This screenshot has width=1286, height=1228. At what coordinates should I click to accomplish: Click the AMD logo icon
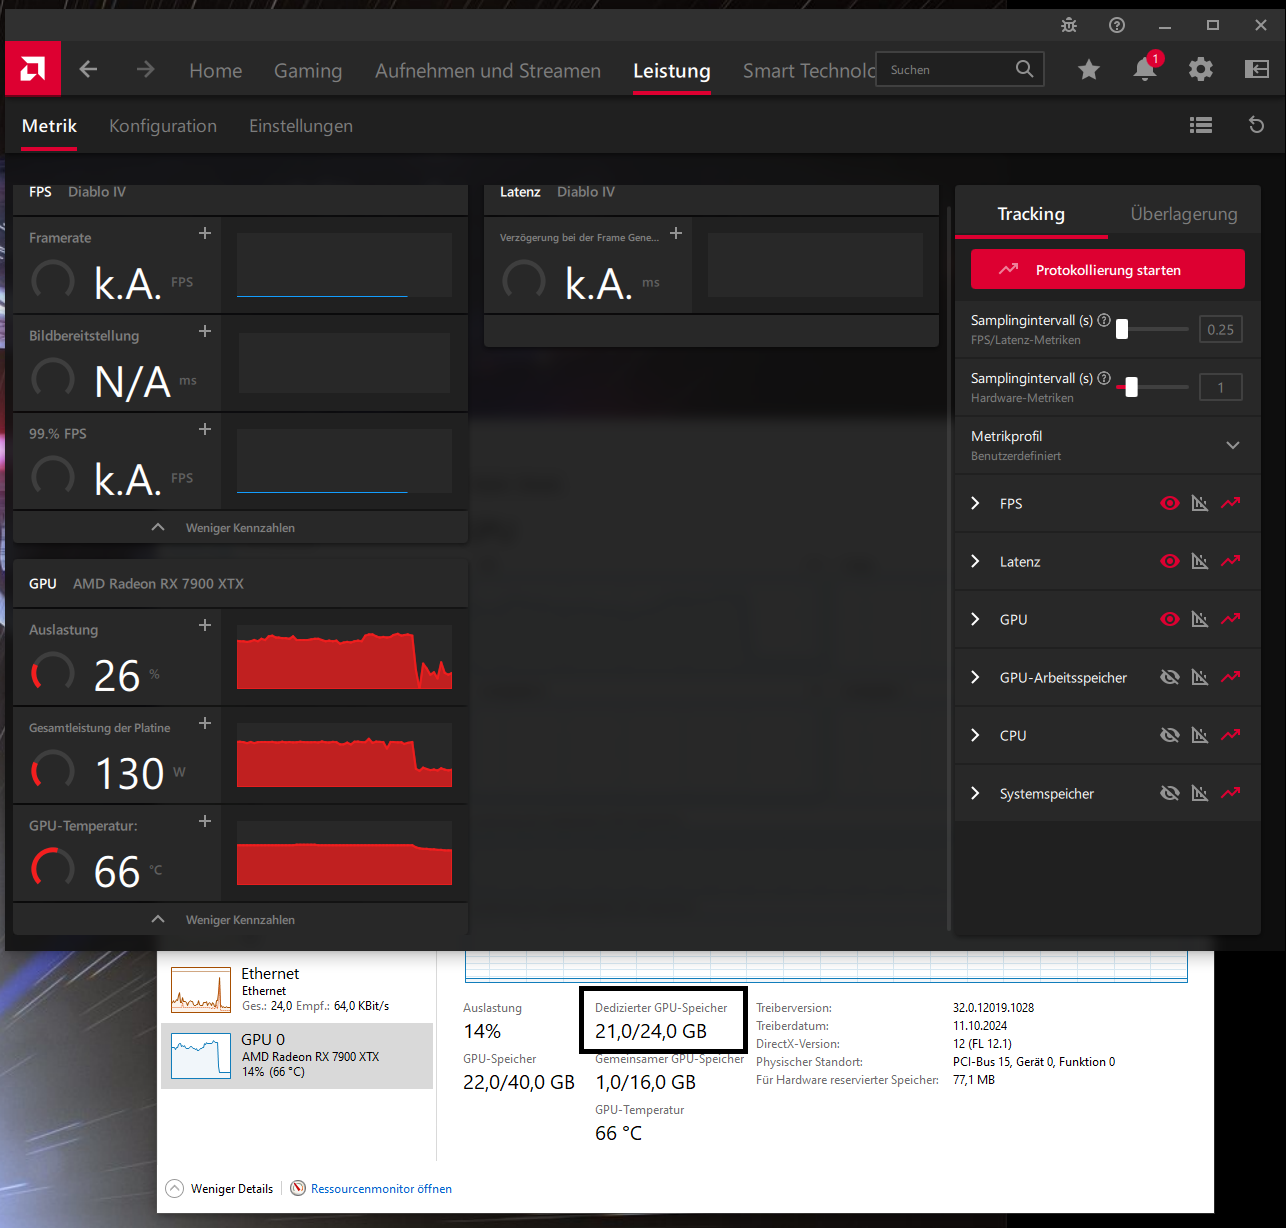click(33, 69)
